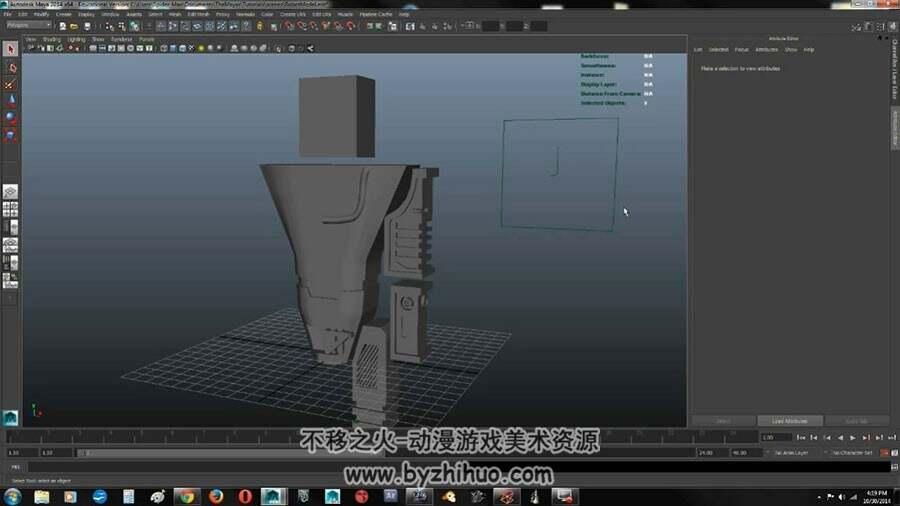Click the Save Scene icon
Image resolution: width=900 pixels, height=506 pixels.
click(87, 26)
